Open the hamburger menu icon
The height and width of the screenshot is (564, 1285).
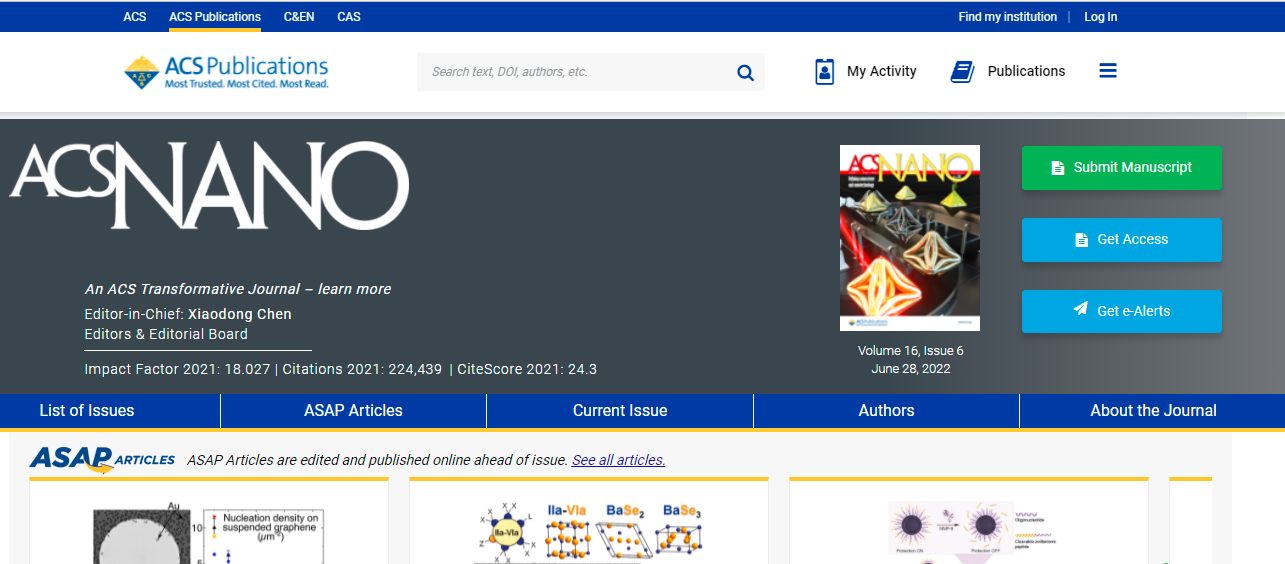[x=1107, y=71]
